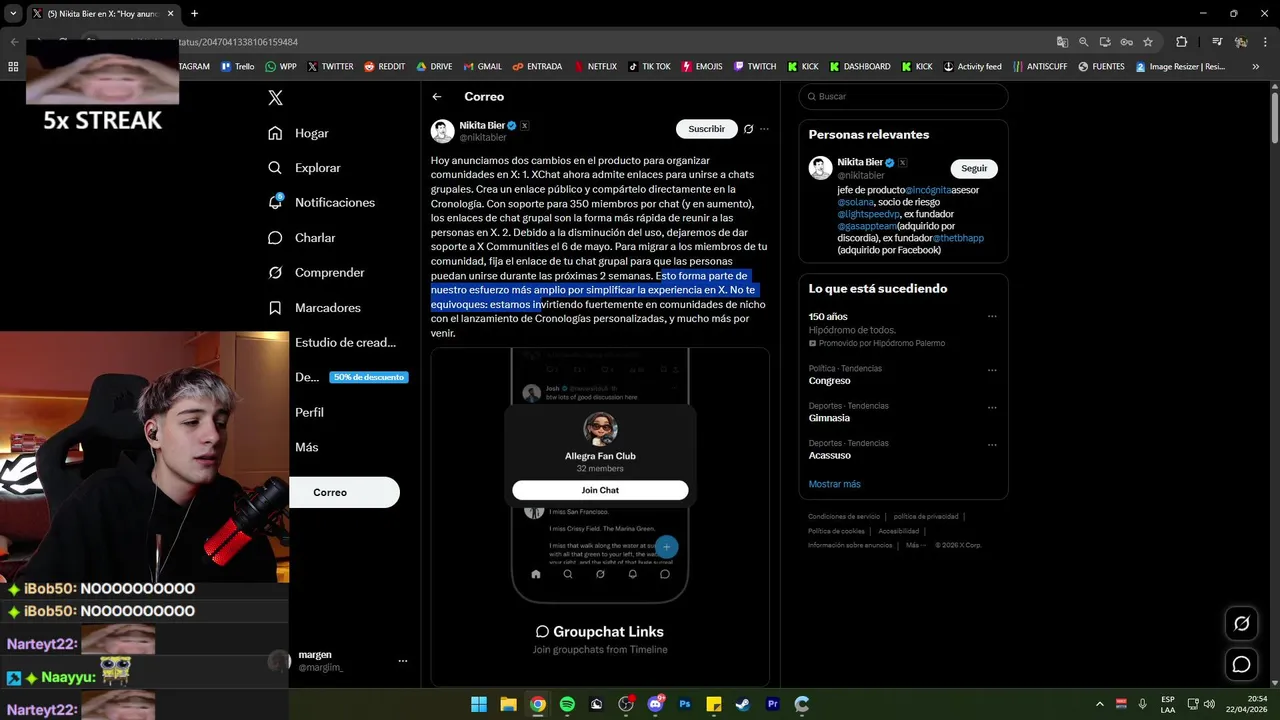Open the TIK TOK bookmark
Image resolution: width=1280 pixels, height=720 pixels.
(649, 67)
